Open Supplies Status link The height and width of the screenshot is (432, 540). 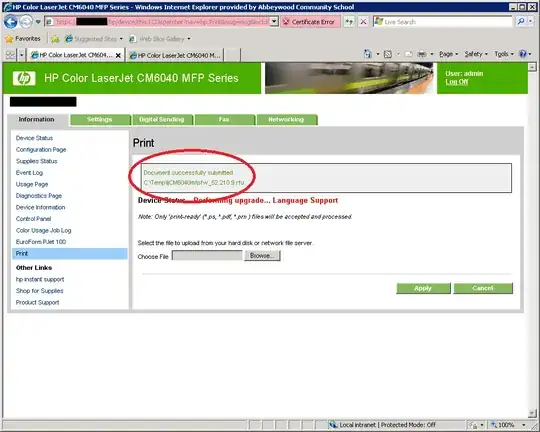click(x=37, y=161)
